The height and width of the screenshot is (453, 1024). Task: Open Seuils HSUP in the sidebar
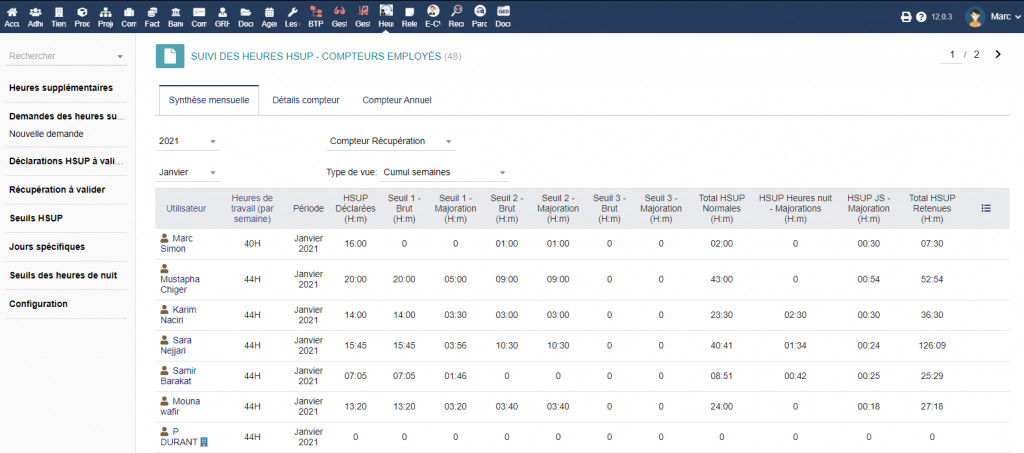click(x=36, y=218)
